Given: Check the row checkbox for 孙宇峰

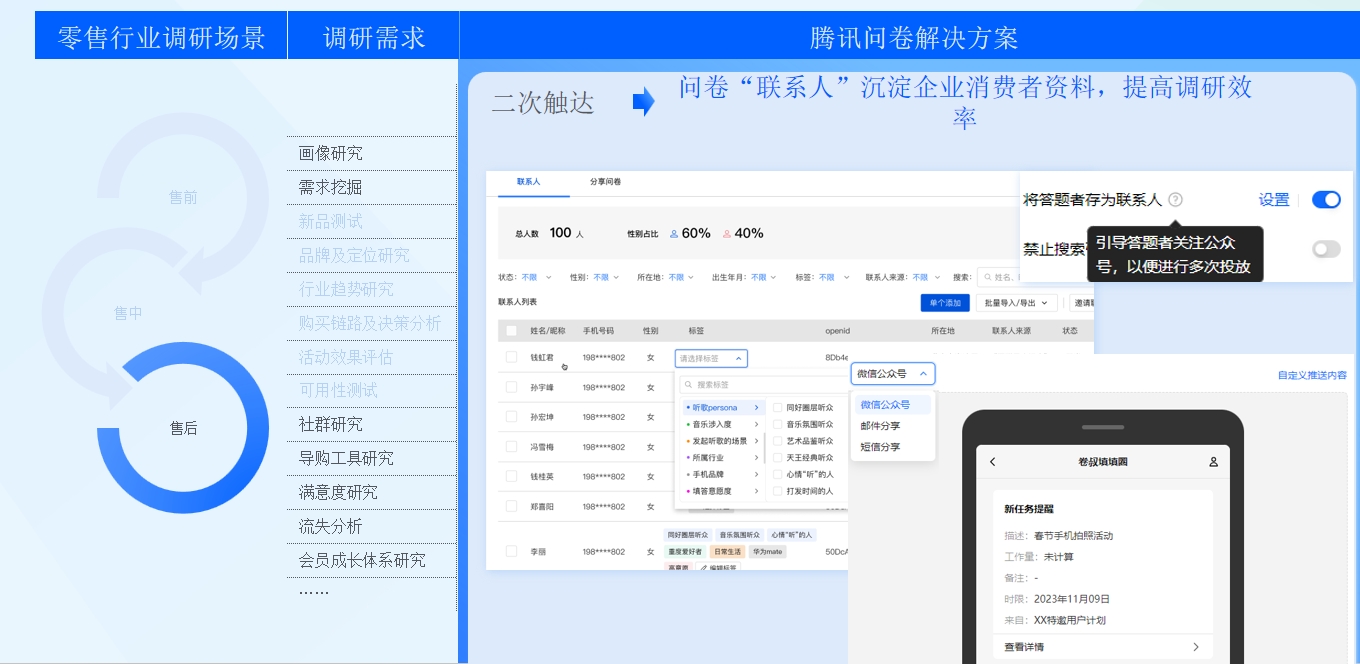Looking at the screenshot, I should 512,387.
